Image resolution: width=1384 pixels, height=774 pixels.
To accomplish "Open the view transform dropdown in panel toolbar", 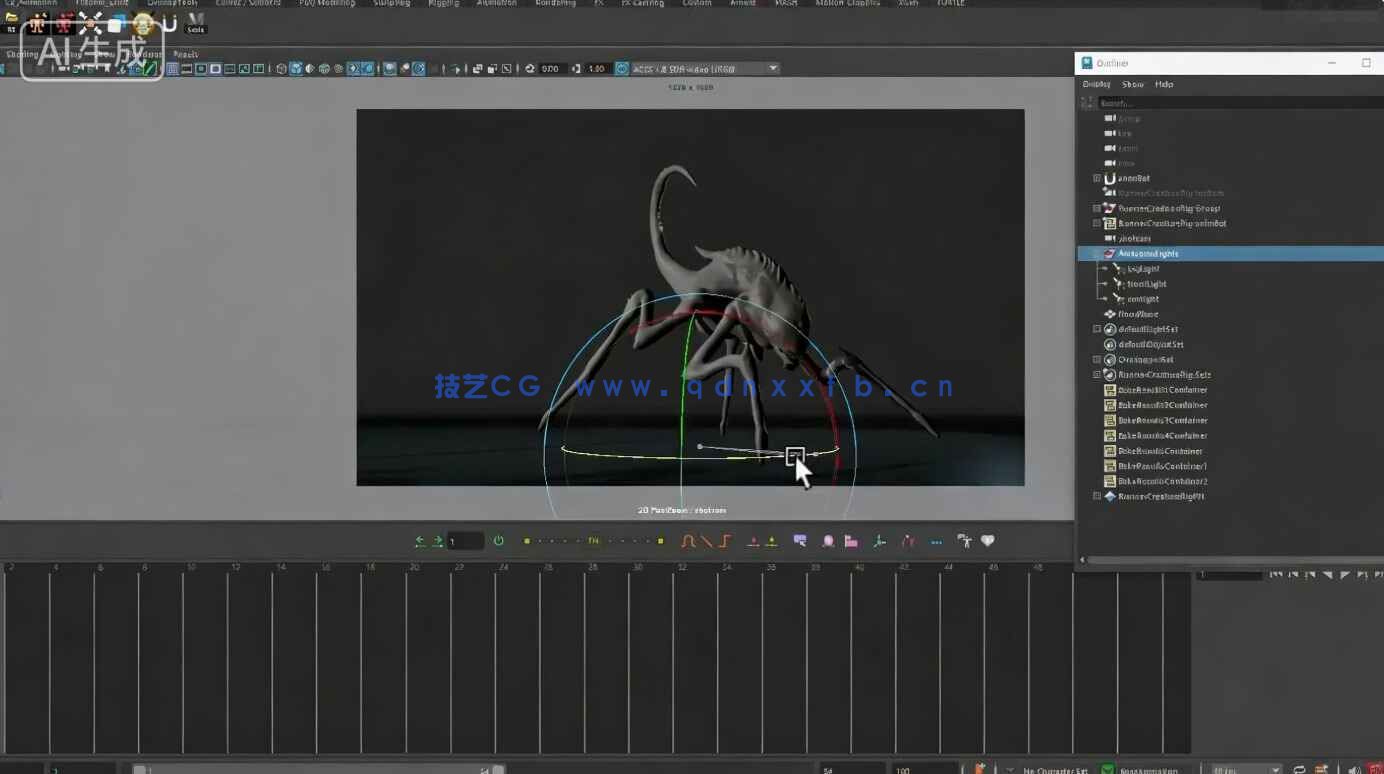I will 773,69.
